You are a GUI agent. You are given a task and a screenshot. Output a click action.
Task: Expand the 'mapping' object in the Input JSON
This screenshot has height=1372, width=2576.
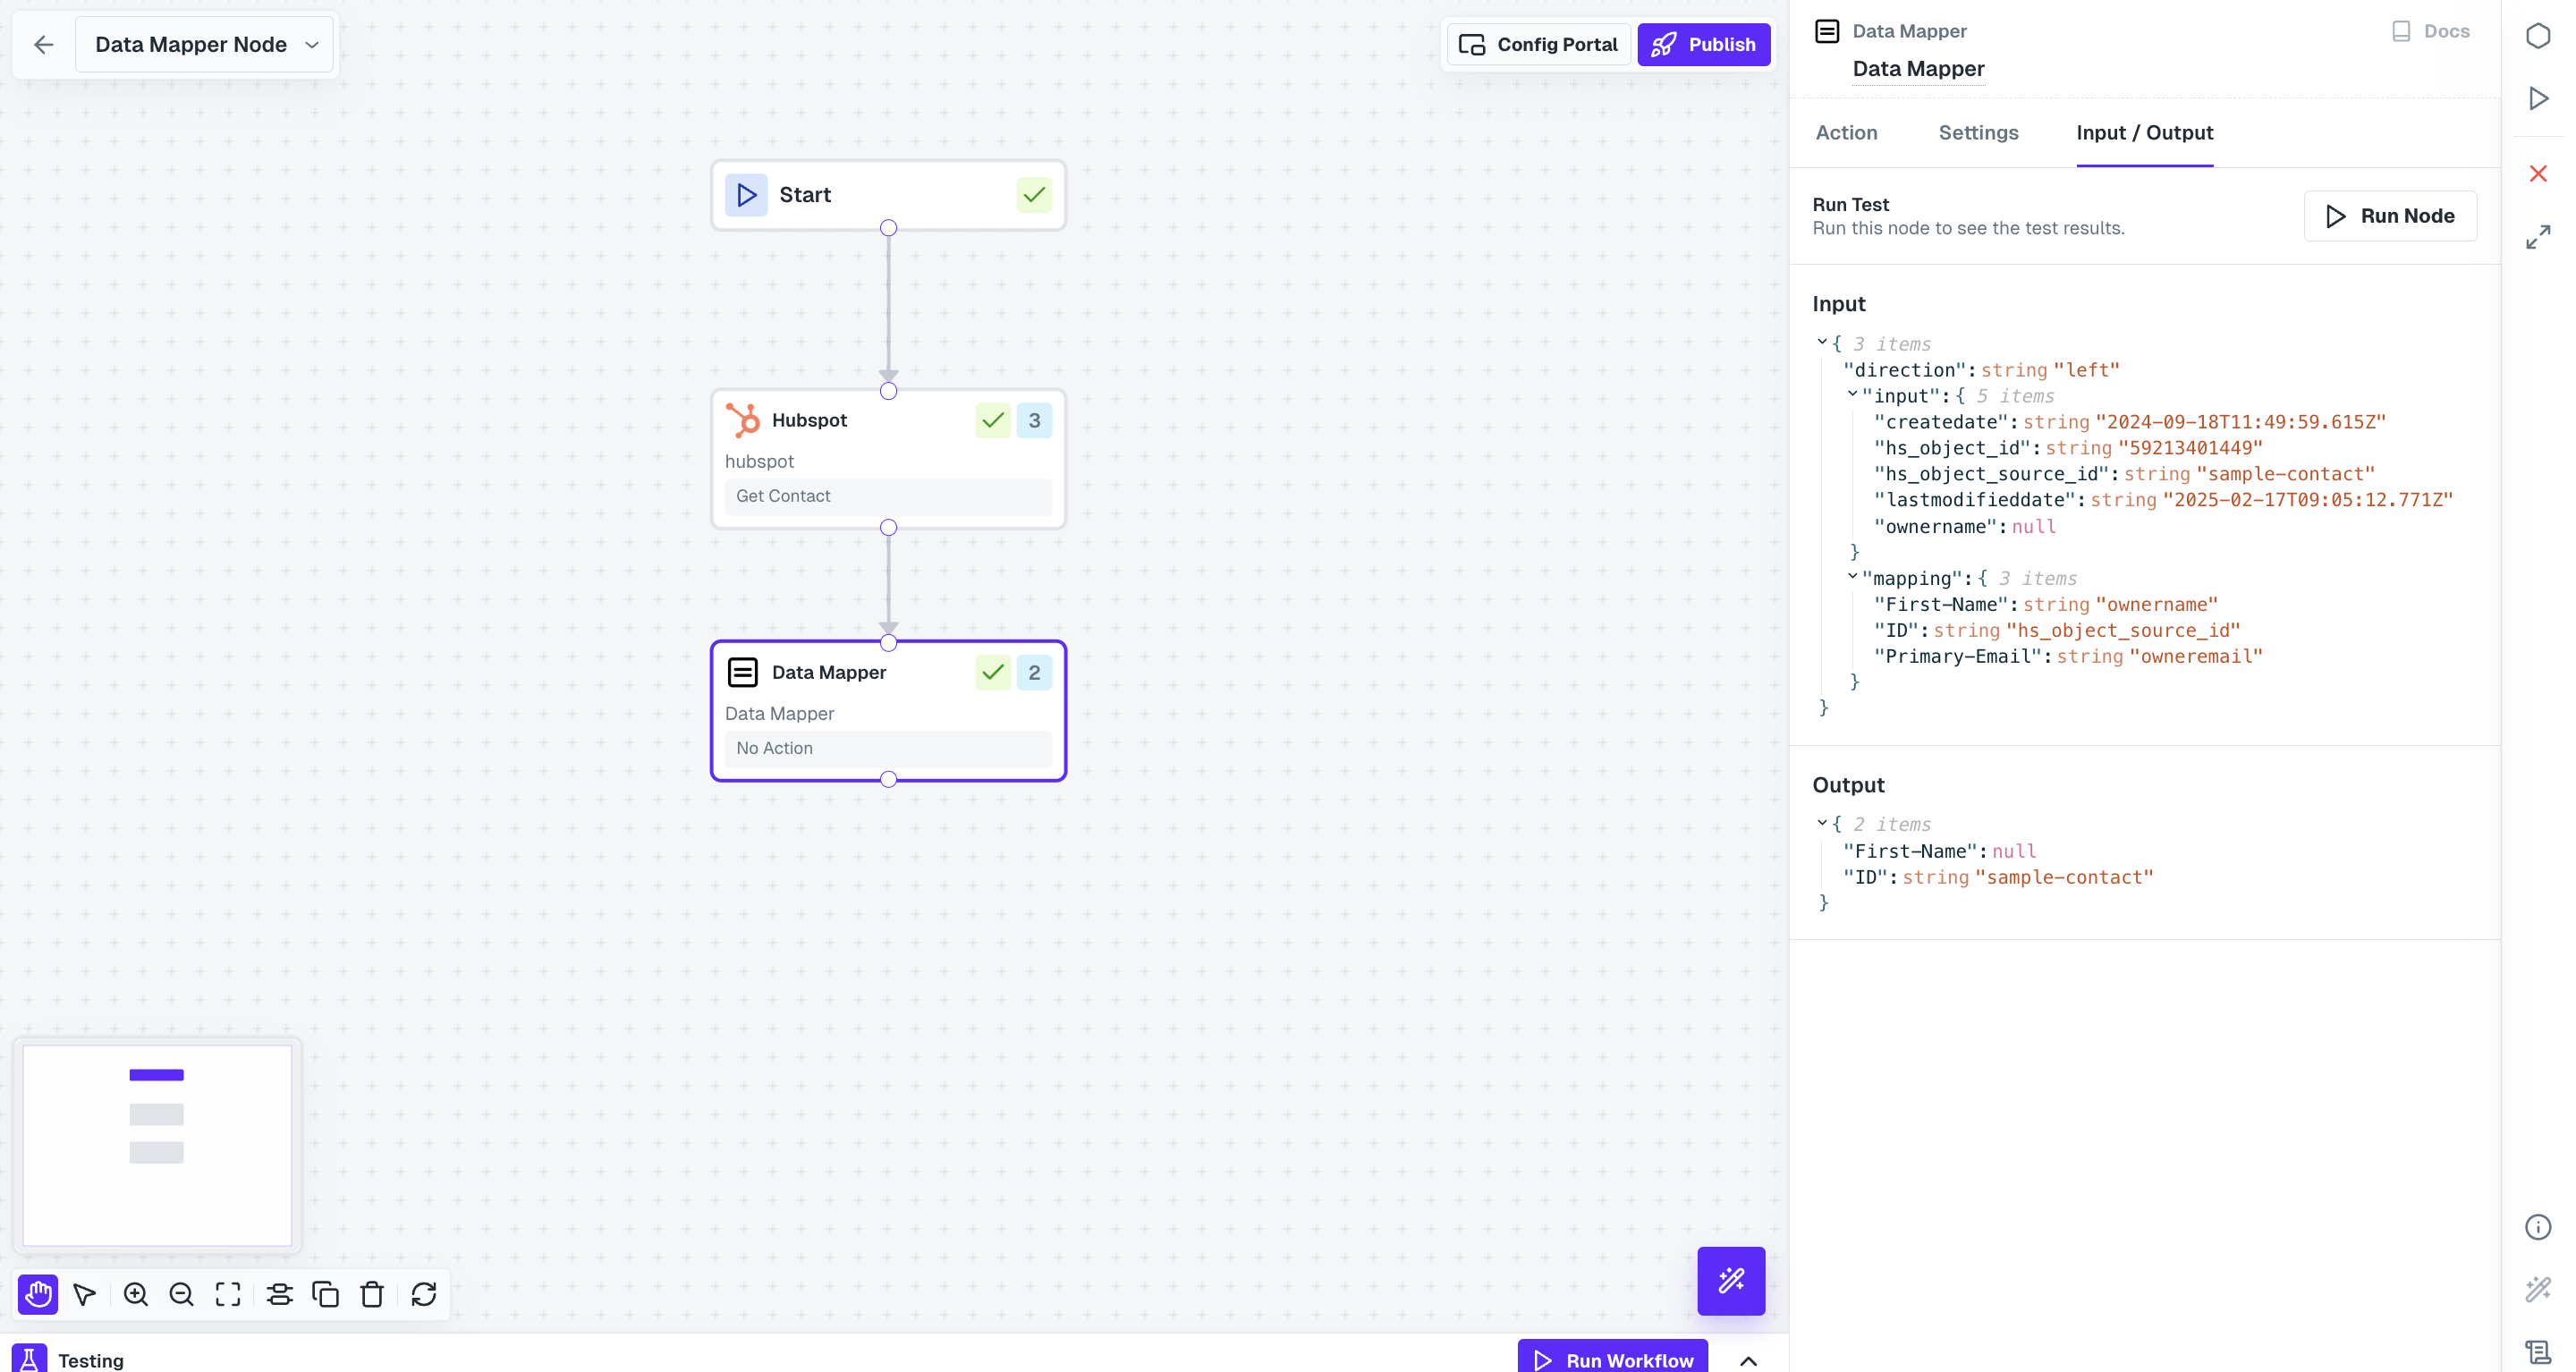coord(1855,578)
